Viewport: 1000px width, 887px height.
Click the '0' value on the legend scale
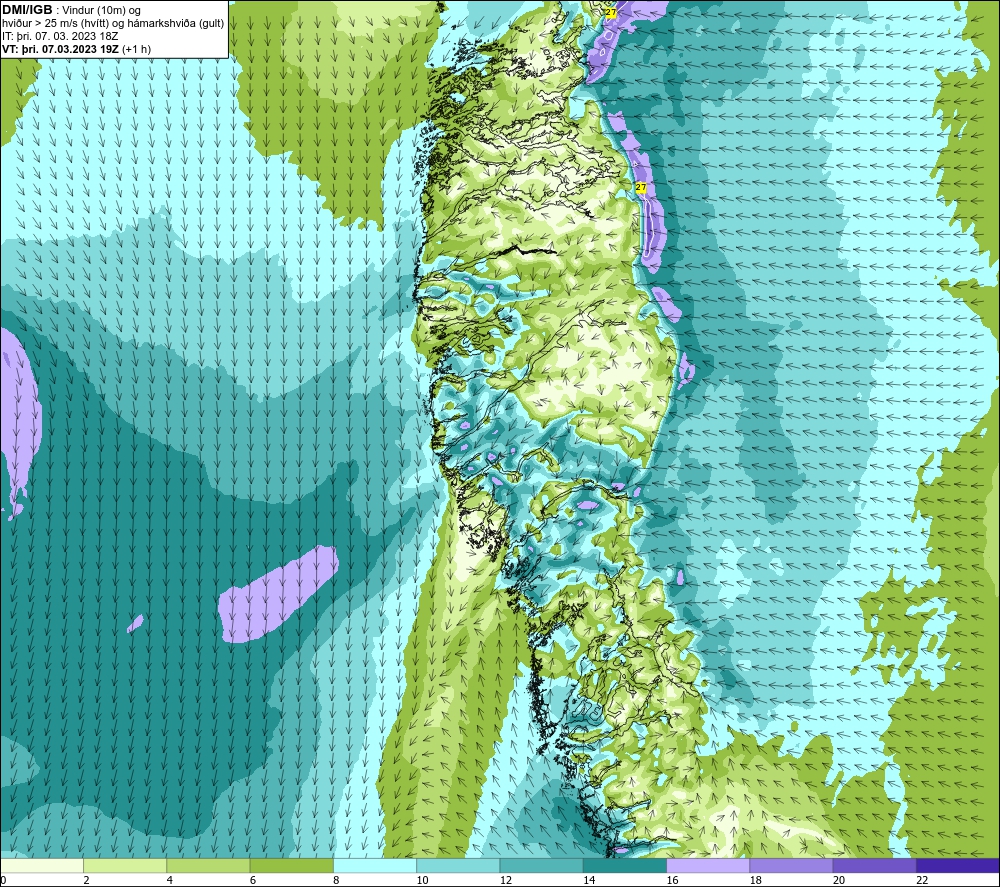point(4,881)
